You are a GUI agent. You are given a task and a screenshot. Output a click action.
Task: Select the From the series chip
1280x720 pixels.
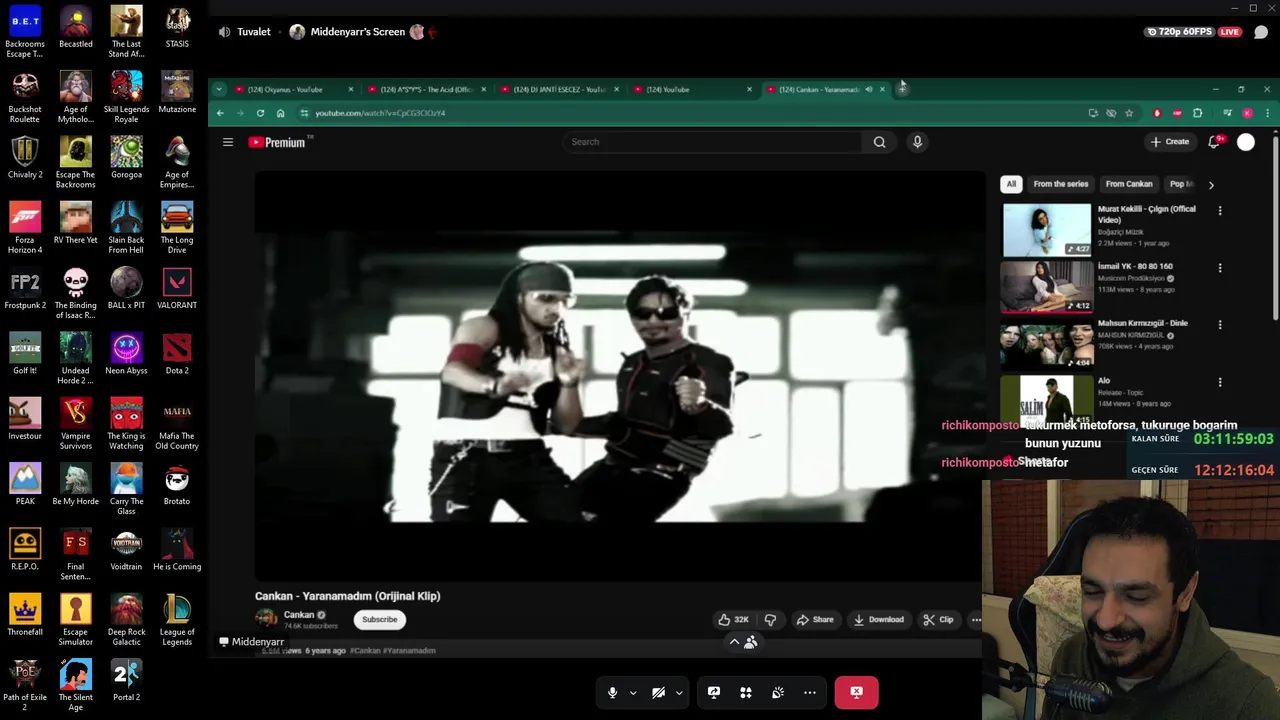tap(1061, 184)
